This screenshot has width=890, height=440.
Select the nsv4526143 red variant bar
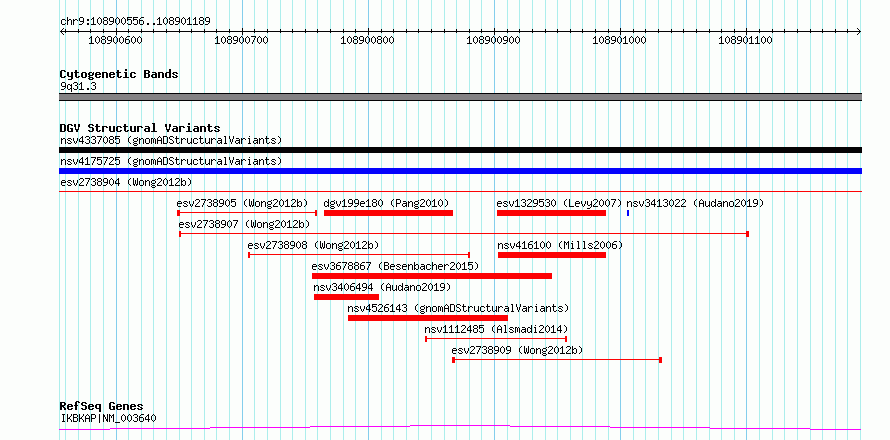[x=428, y=318]
